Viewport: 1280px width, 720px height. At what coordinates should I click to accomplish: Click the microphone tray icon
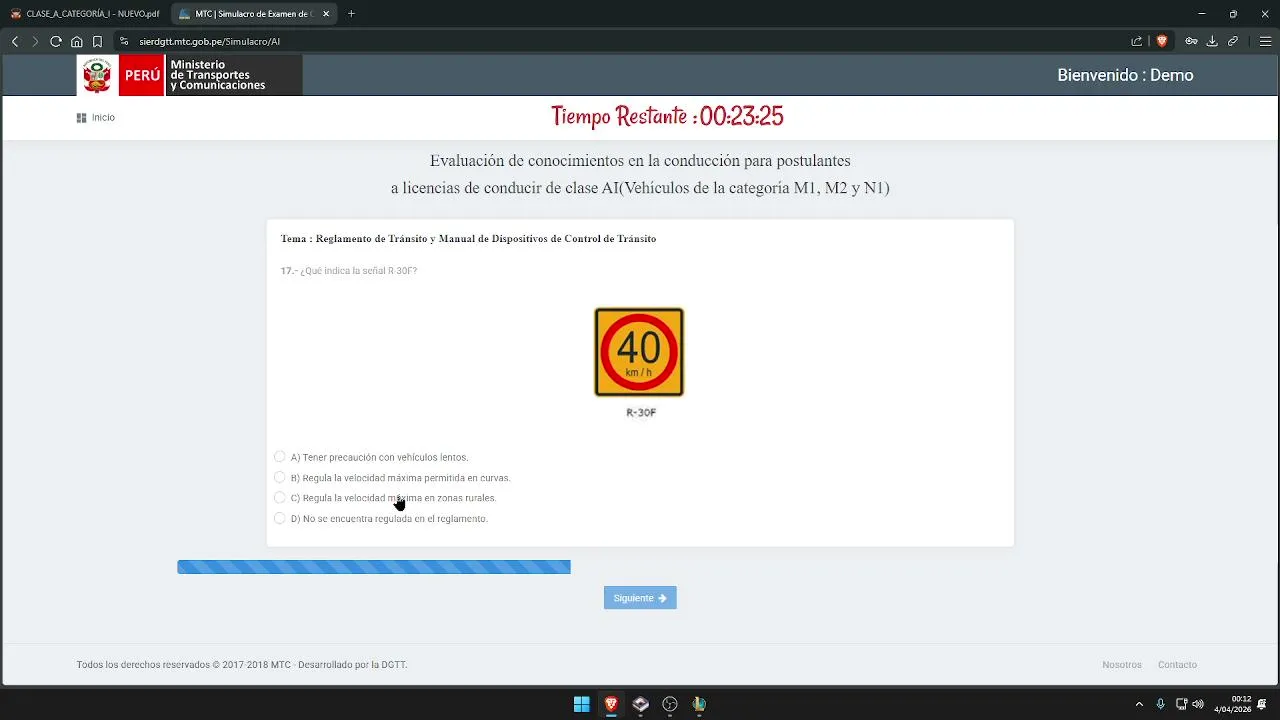coord(1161,704)
